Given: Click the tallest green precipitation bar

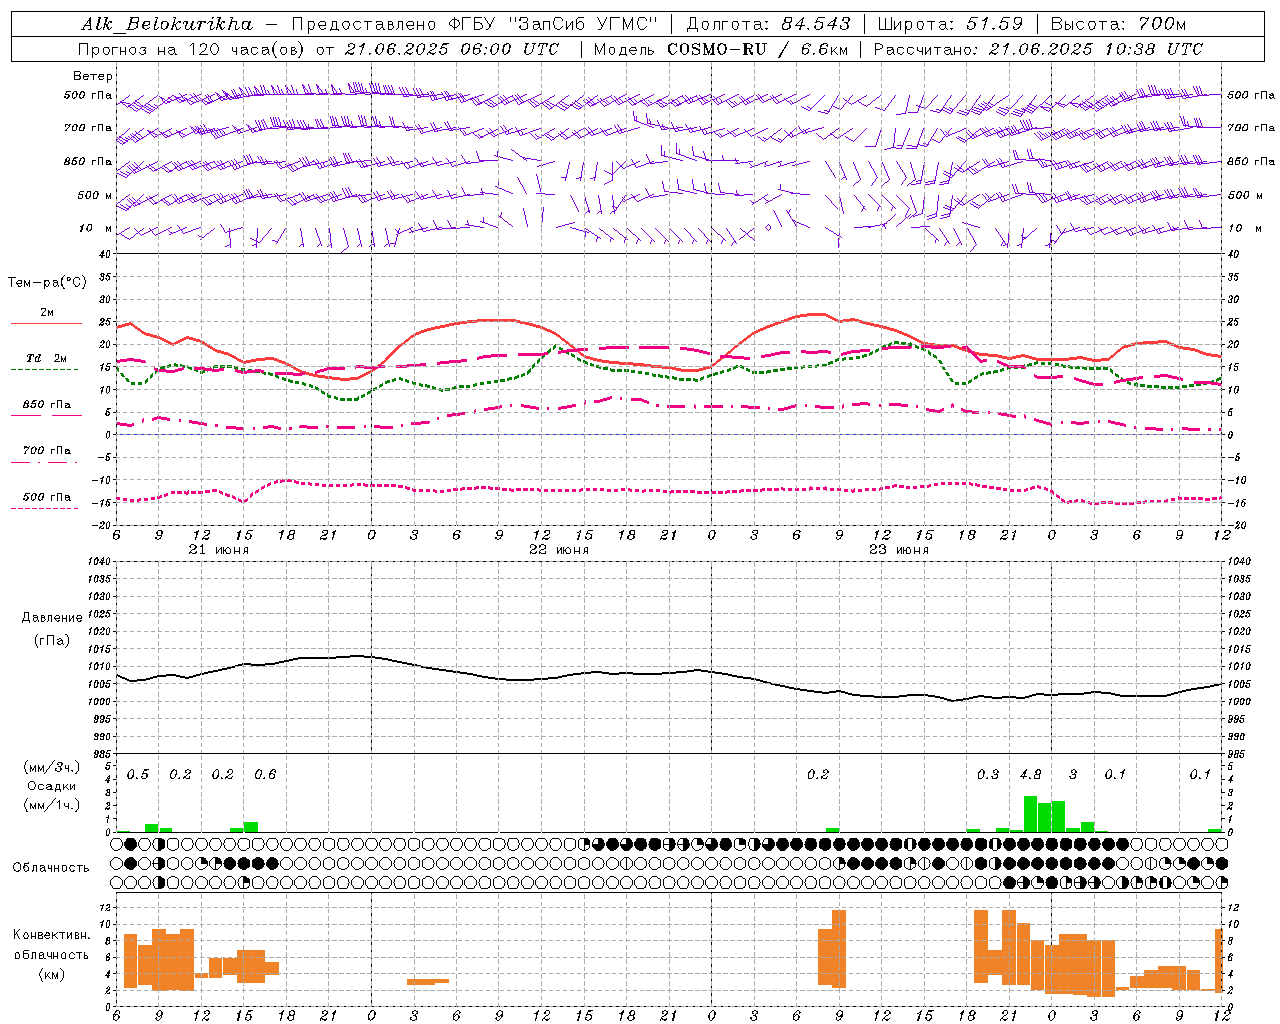Looking at the screenshot, I should pyautogui.click(x=1030, y=814).
